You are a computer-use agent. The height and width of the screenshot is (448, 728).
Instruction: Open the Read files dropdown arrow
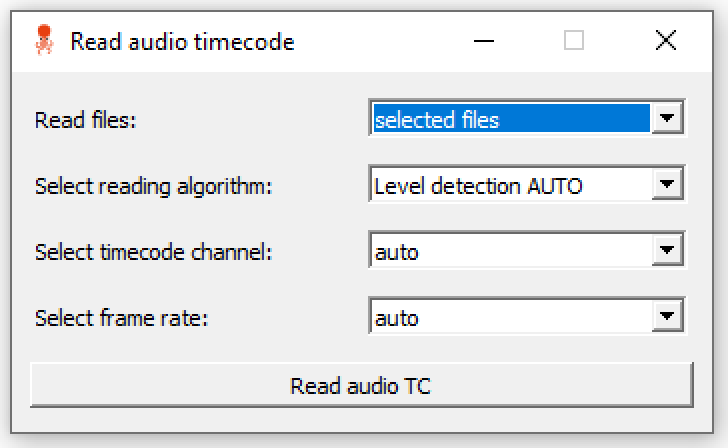click(x=667, y=120)
